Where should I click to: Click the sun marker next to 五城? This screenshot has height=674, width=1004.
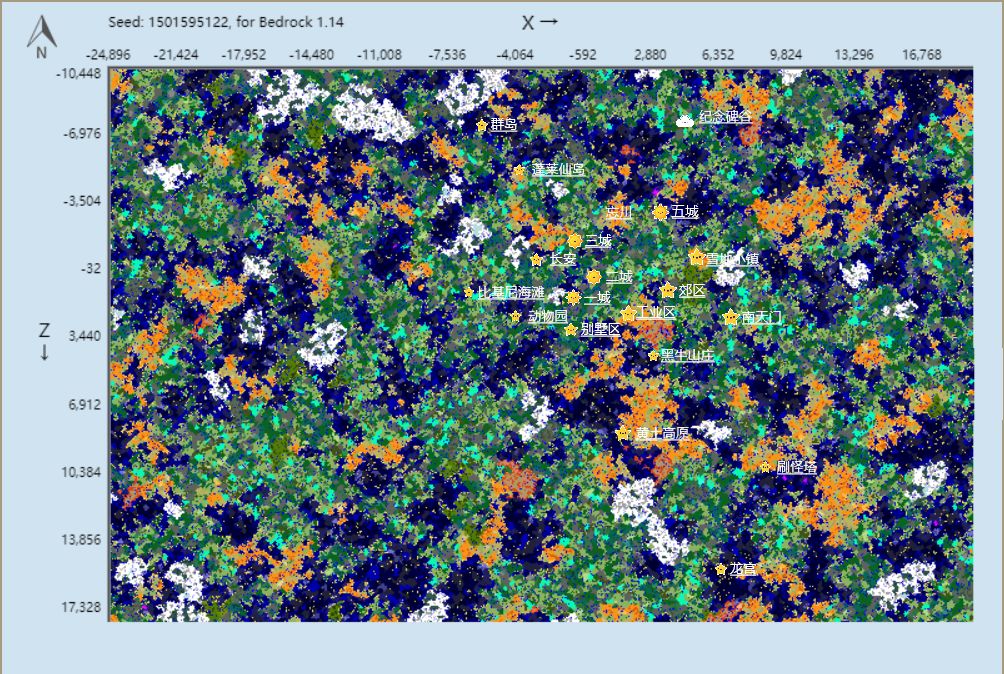(x=660, y=212)
